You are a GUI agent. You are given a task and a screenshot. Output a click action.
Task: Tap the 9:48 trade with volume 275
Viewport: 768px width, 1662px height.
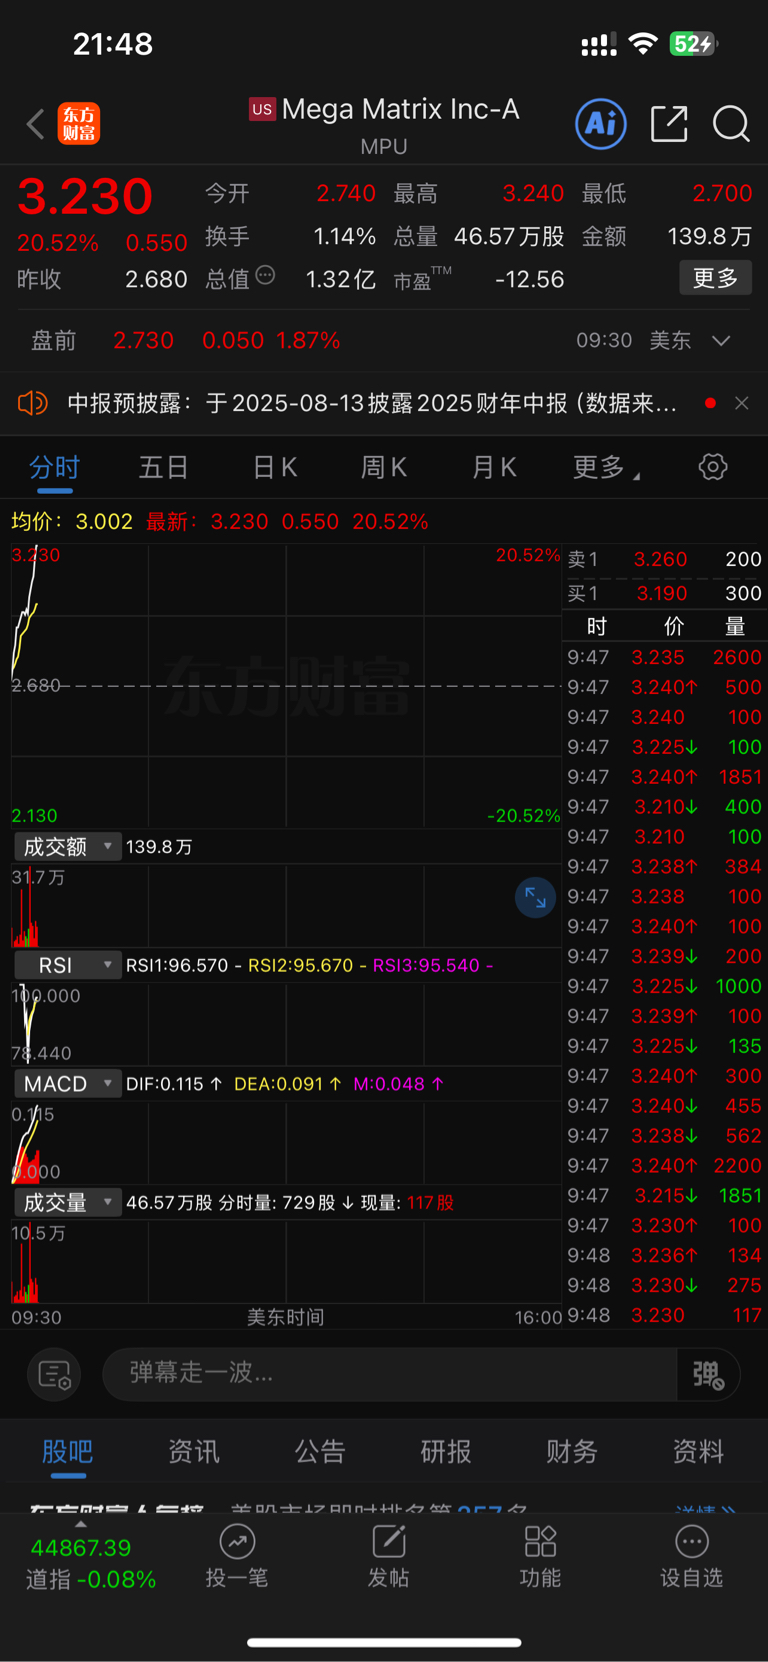pyautogui.click(x=665, y=1285)
